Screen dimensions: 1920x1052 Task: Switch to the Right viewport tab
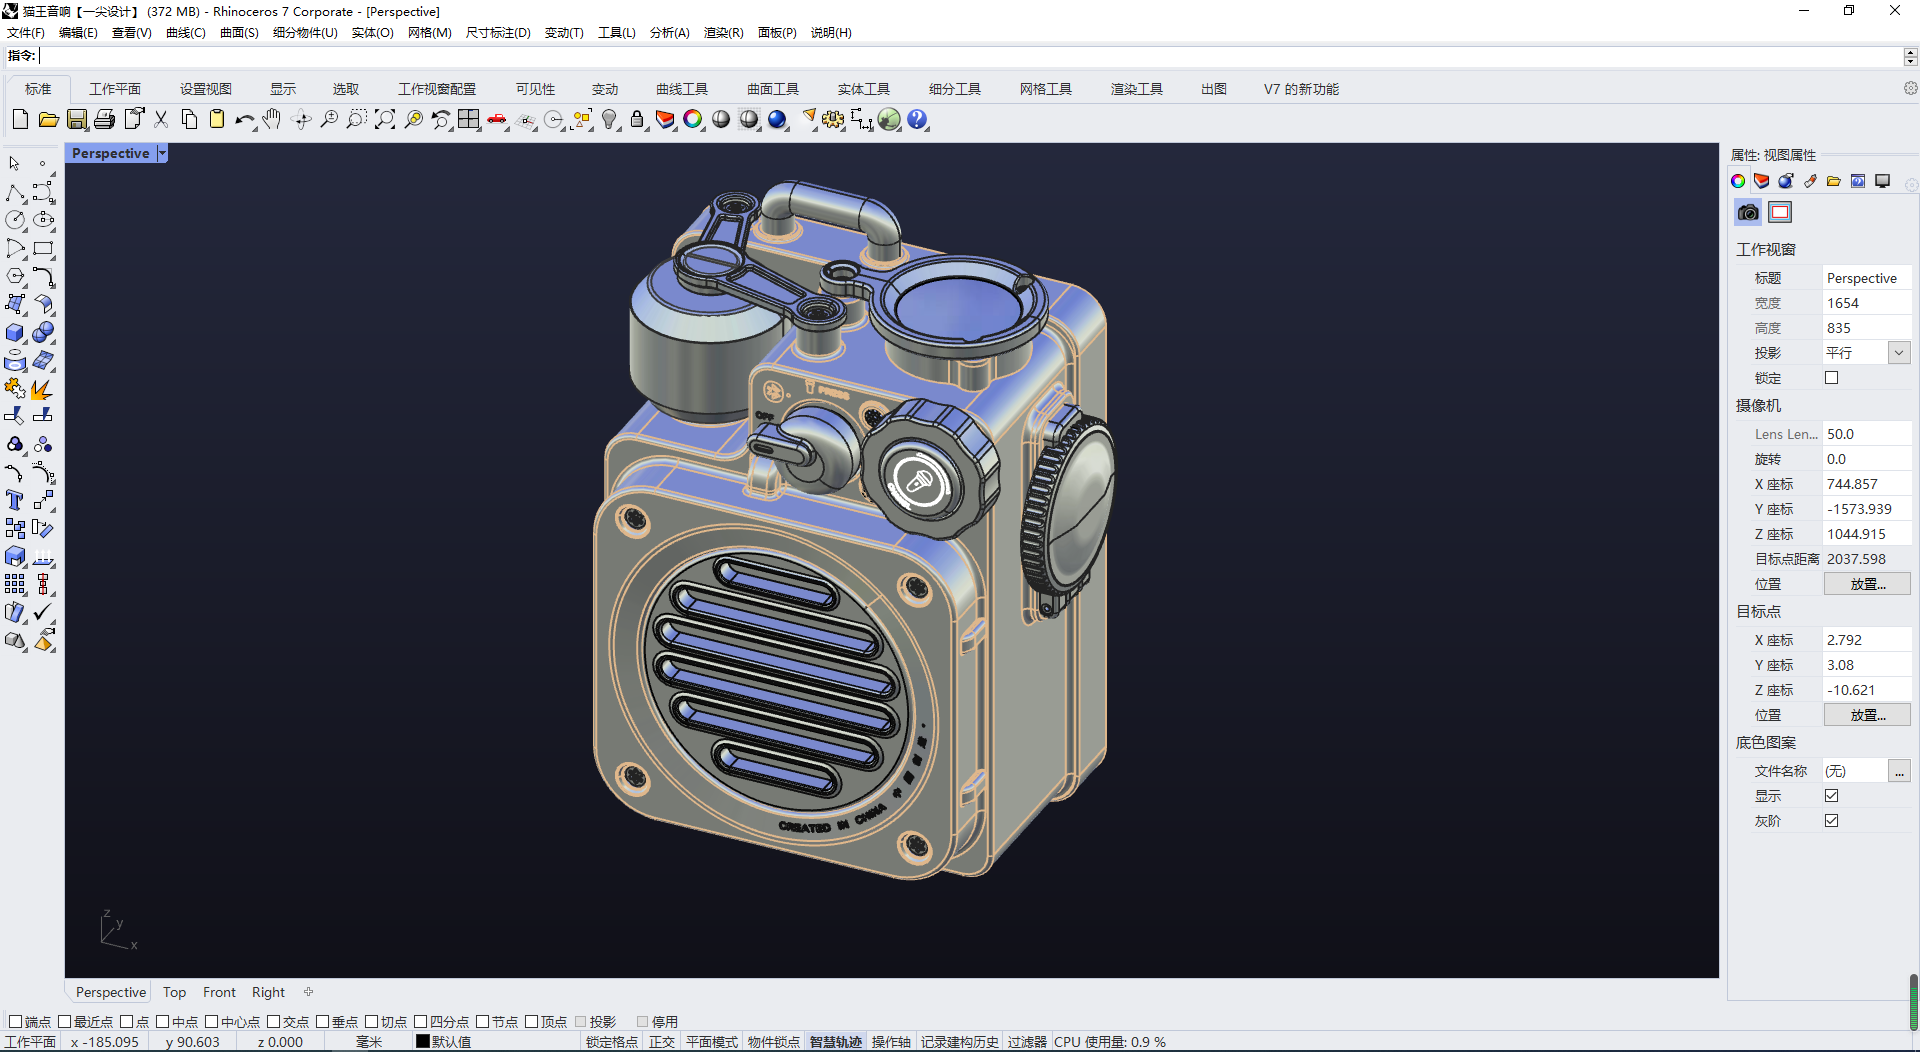pos(268,992)
